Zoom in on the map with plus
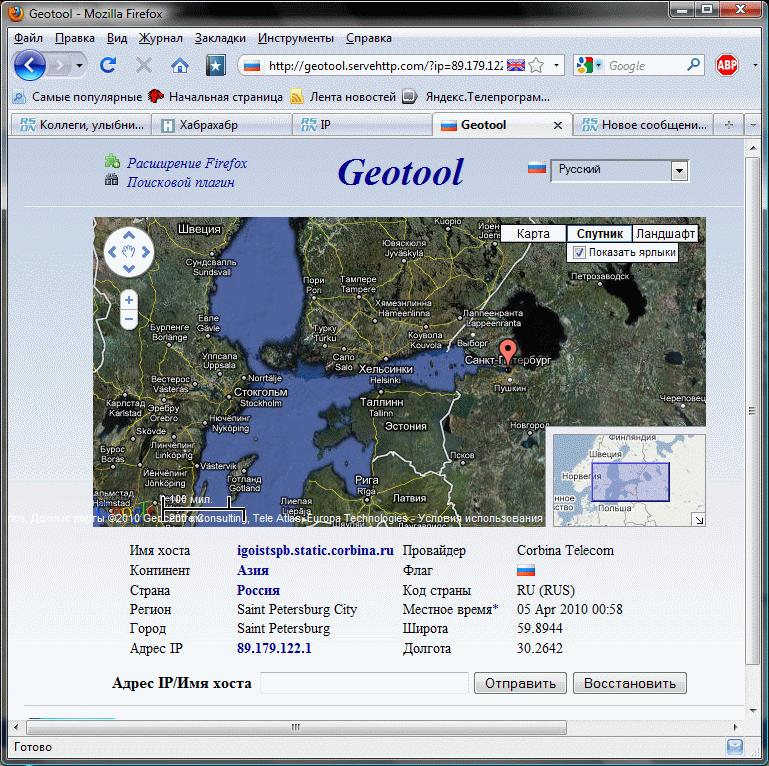The width and height of the screenshot is (769, 766). (129, 300)
